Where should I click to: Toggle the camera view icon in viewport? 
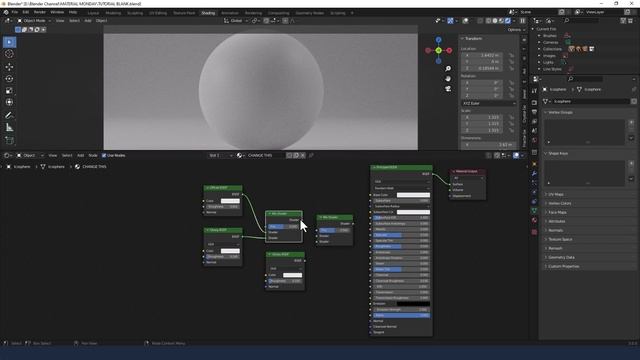point(448,89)
